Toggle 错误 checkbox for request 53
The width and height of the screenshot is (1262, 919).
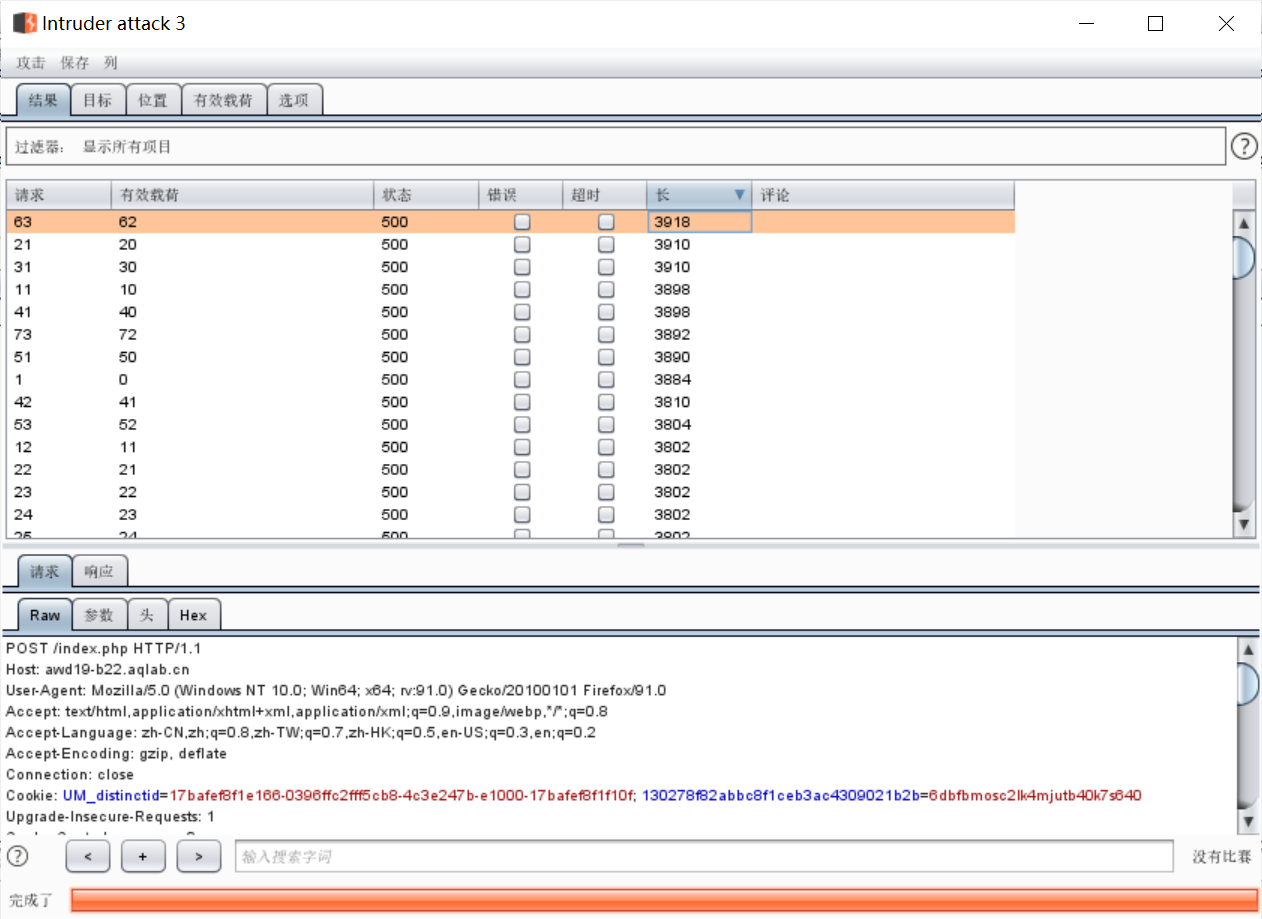point(522,425)
